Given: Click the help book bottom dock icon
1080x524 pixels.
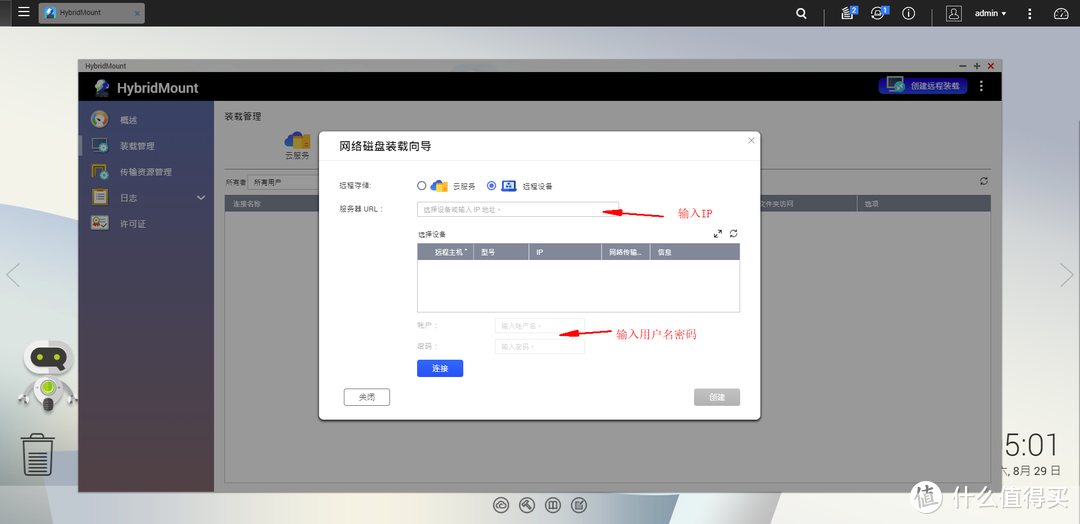Looking at the screenshot, I should pos(553,505).
